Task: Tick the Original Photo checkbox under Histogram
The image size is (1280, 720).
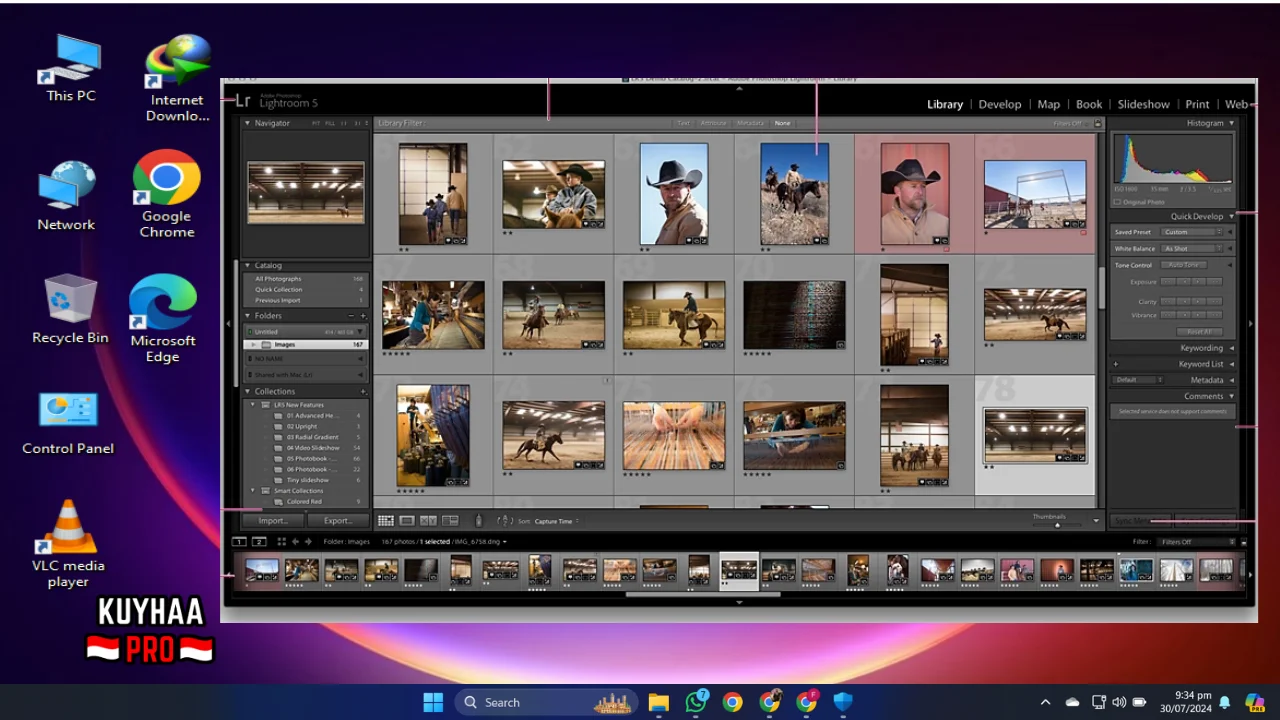Action: point(1117,202)
